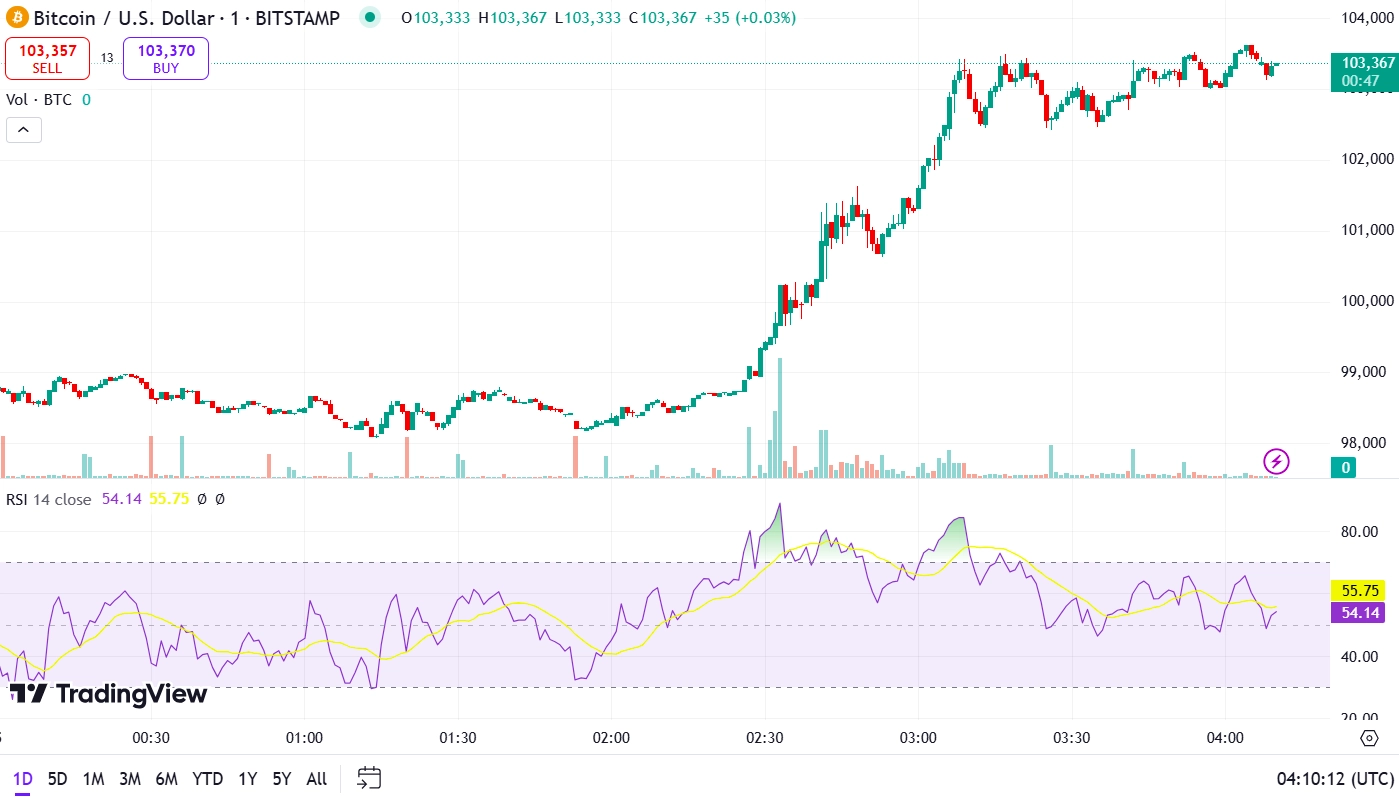
Task: Click the TradingView logo
Action: [108, 694]
